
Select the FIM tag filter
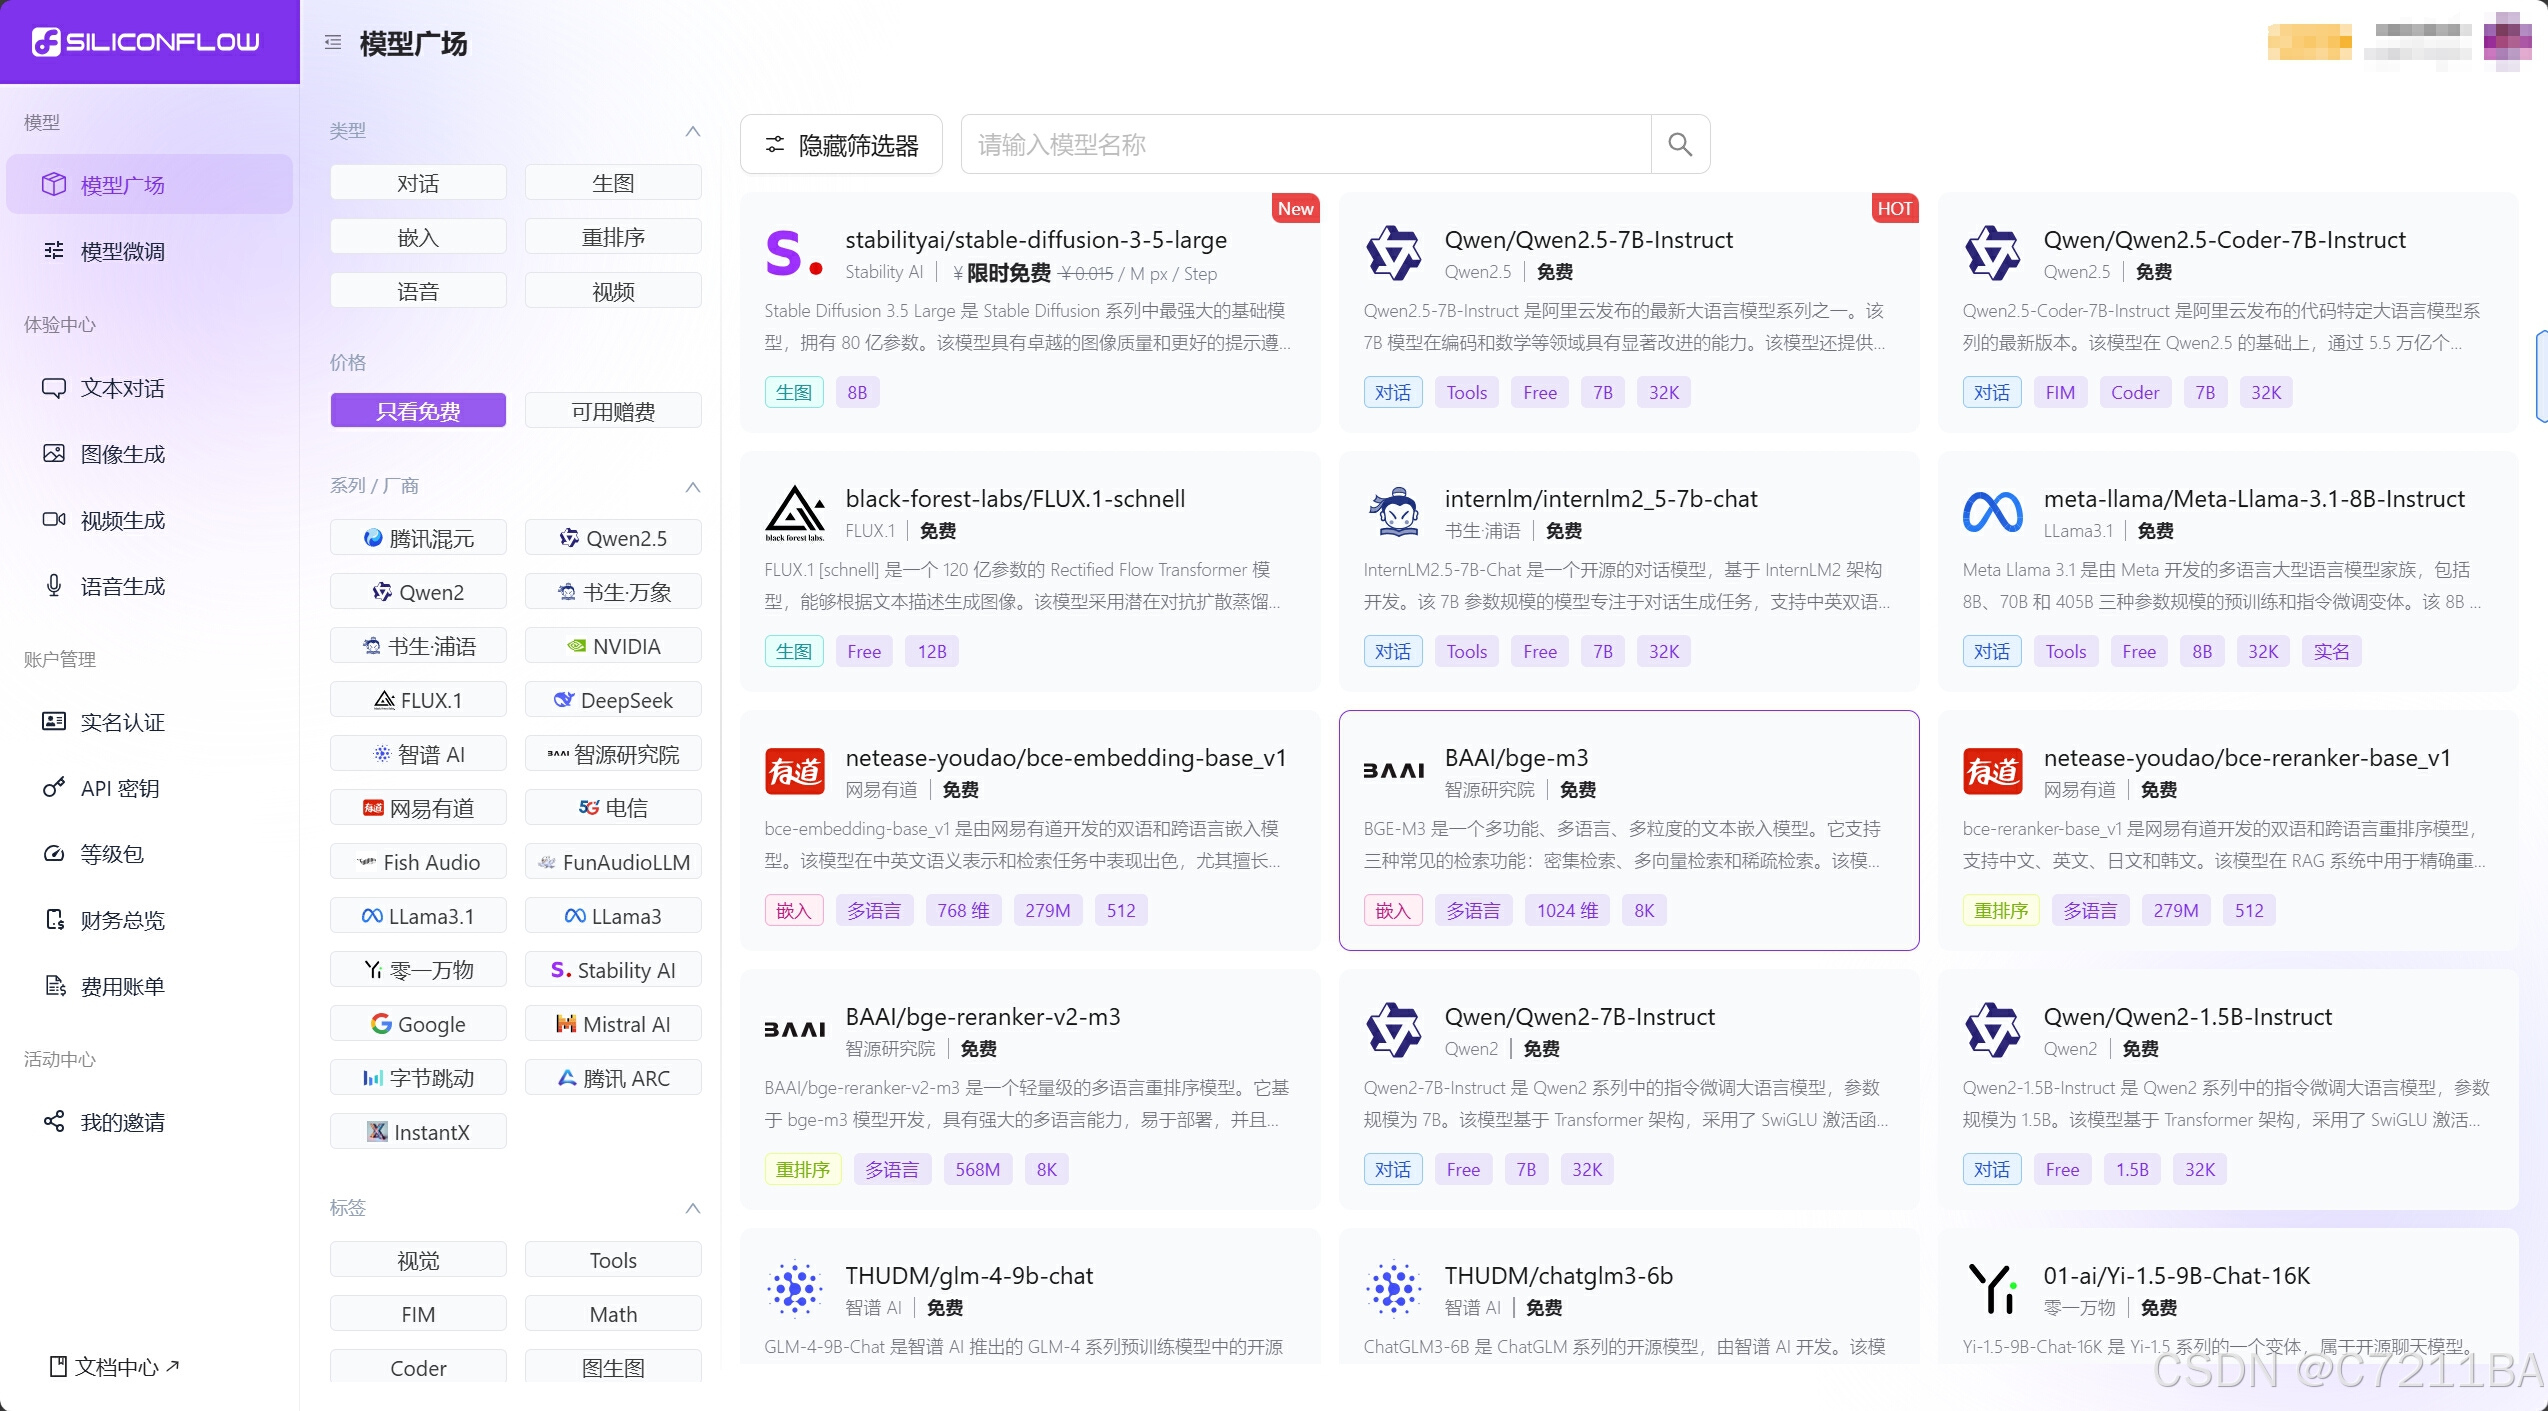[x=418, y=1314]
